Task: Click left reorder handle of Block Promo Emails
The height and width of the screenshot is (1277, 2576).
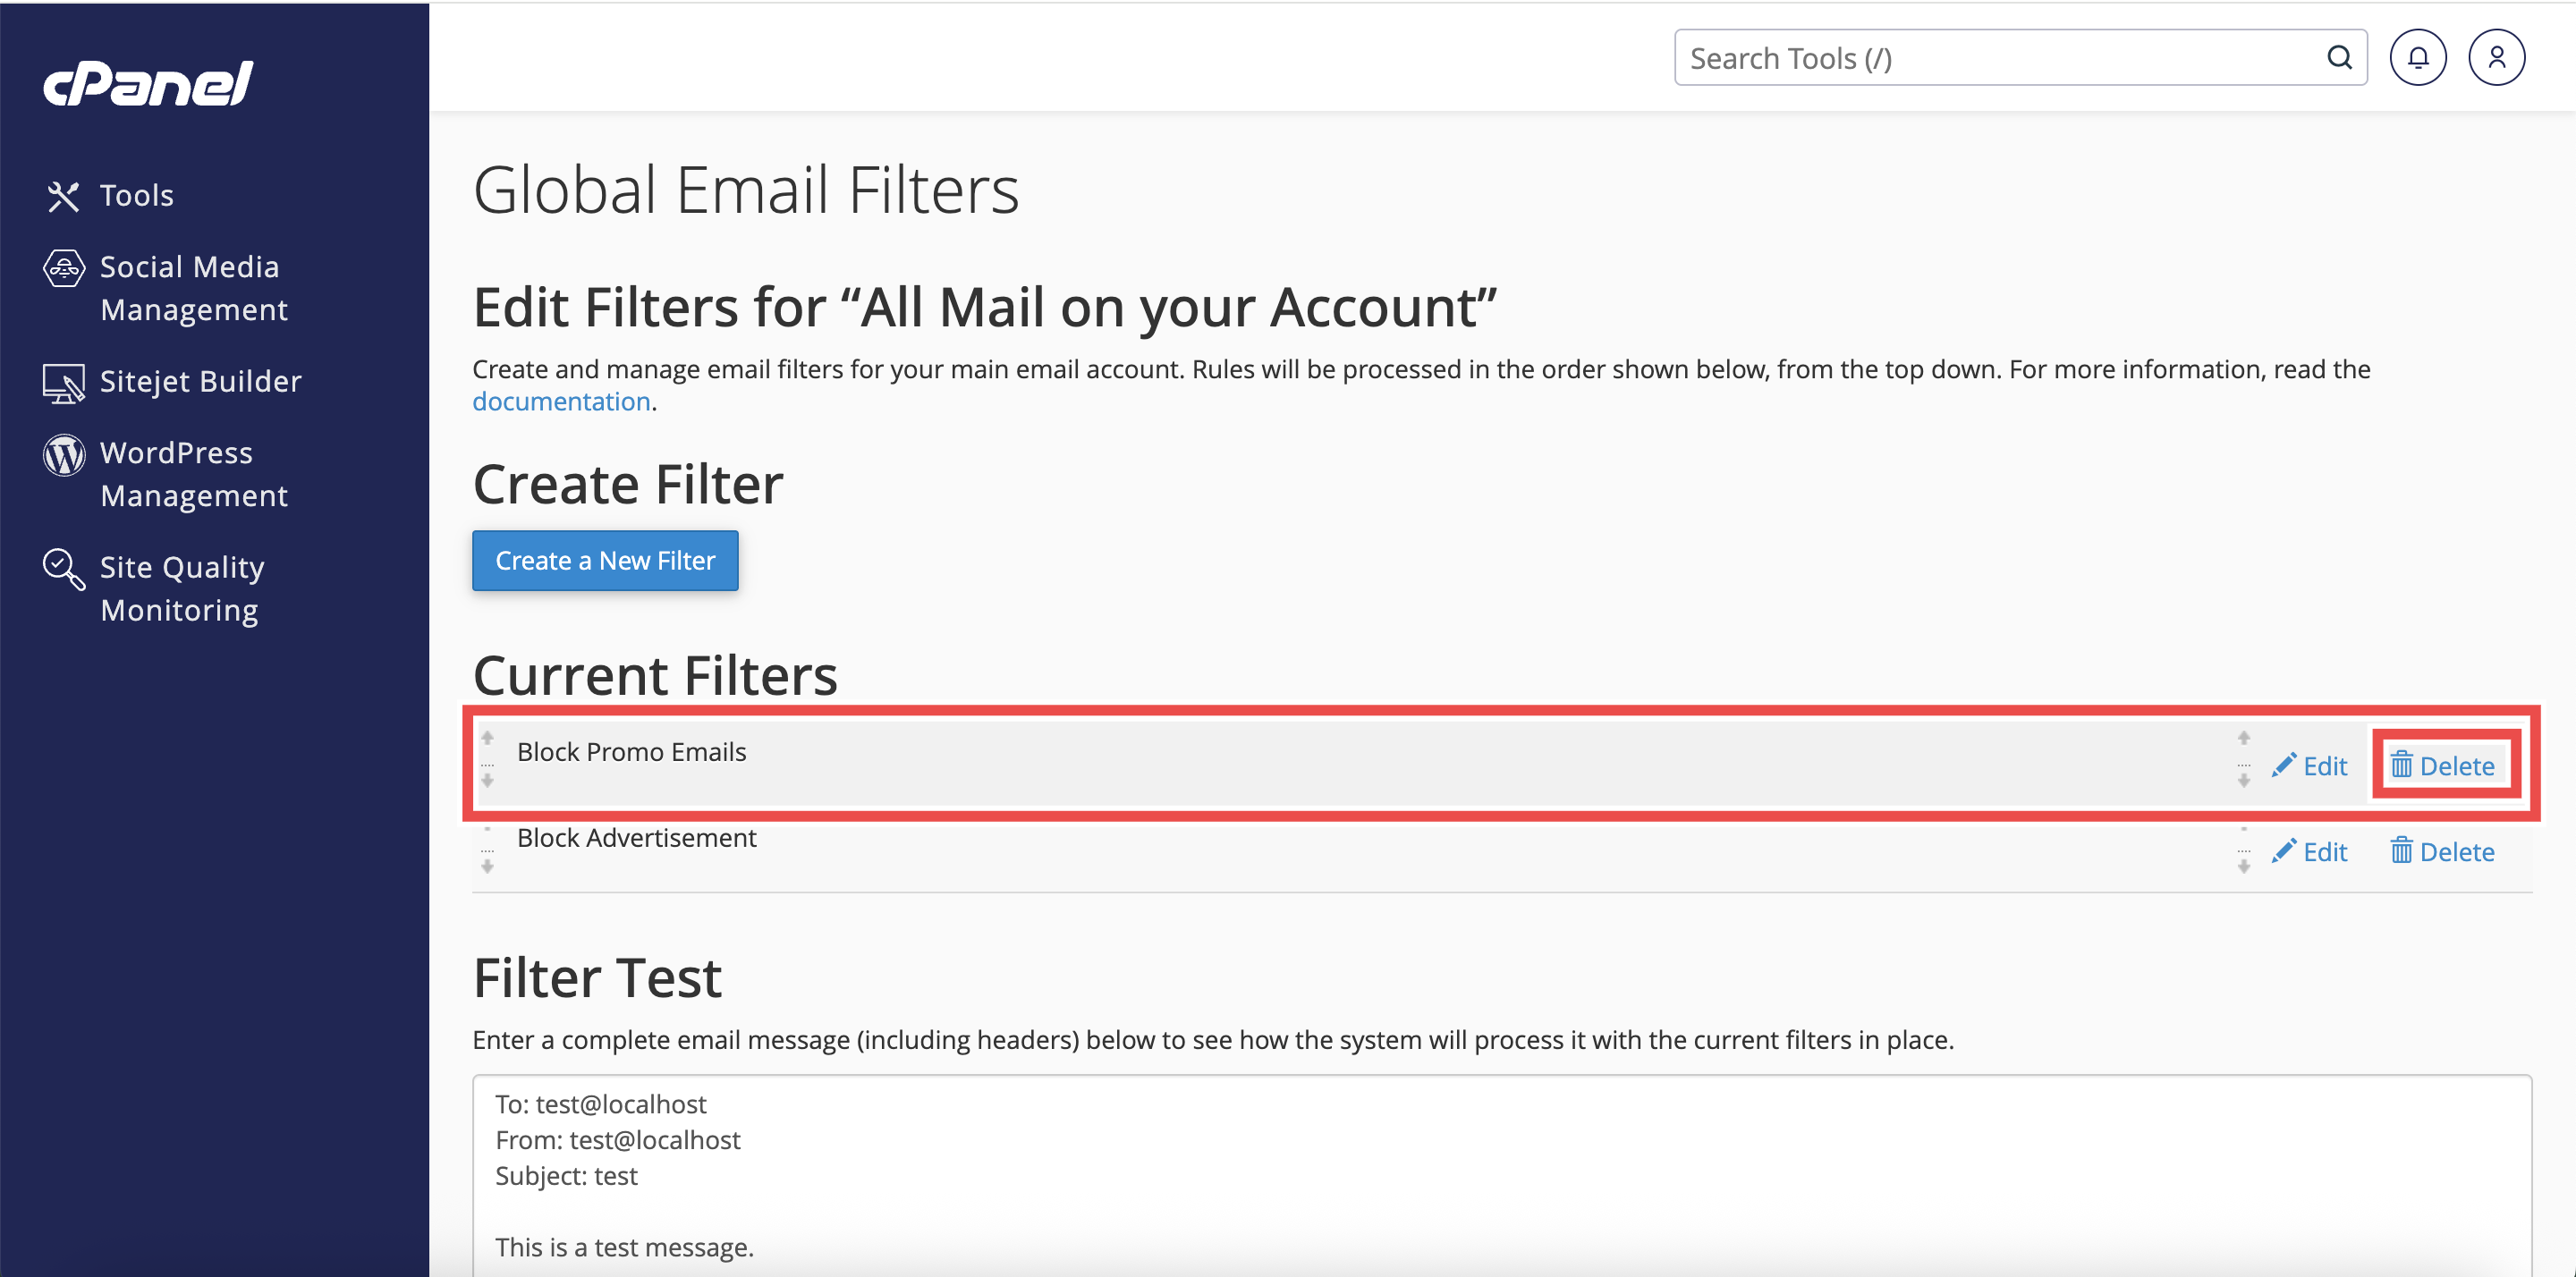Action: pos(487,759)
